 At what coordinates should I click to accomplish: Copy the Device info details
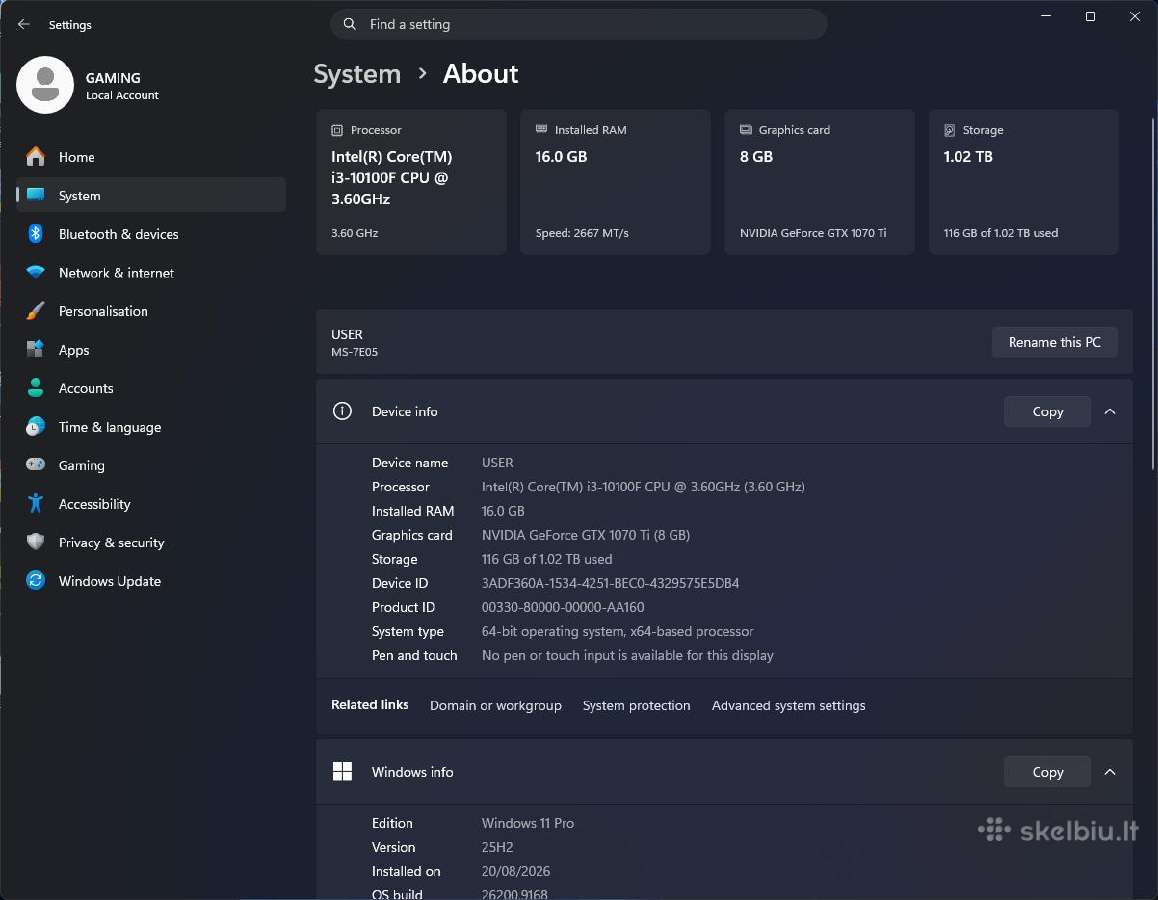(x=1047, y=411)
